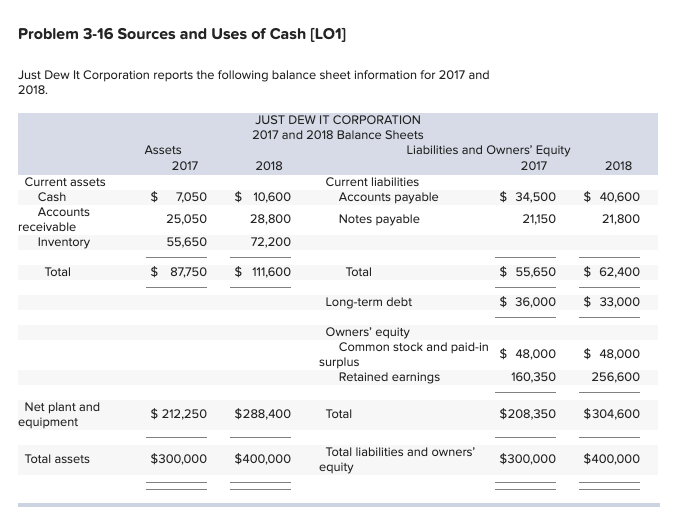Select inventory value 55,650
This screenshot has width=692, height=515.
pyautogui.click(x=186, y=242)
